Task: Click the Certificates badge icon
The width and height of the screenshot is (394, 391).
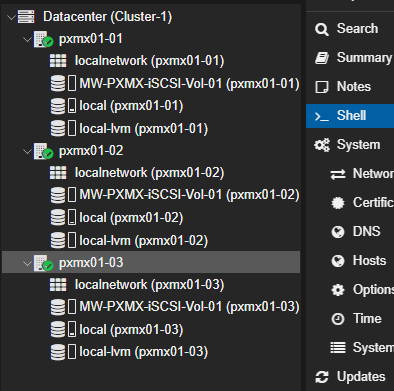Action: [338, 203]
